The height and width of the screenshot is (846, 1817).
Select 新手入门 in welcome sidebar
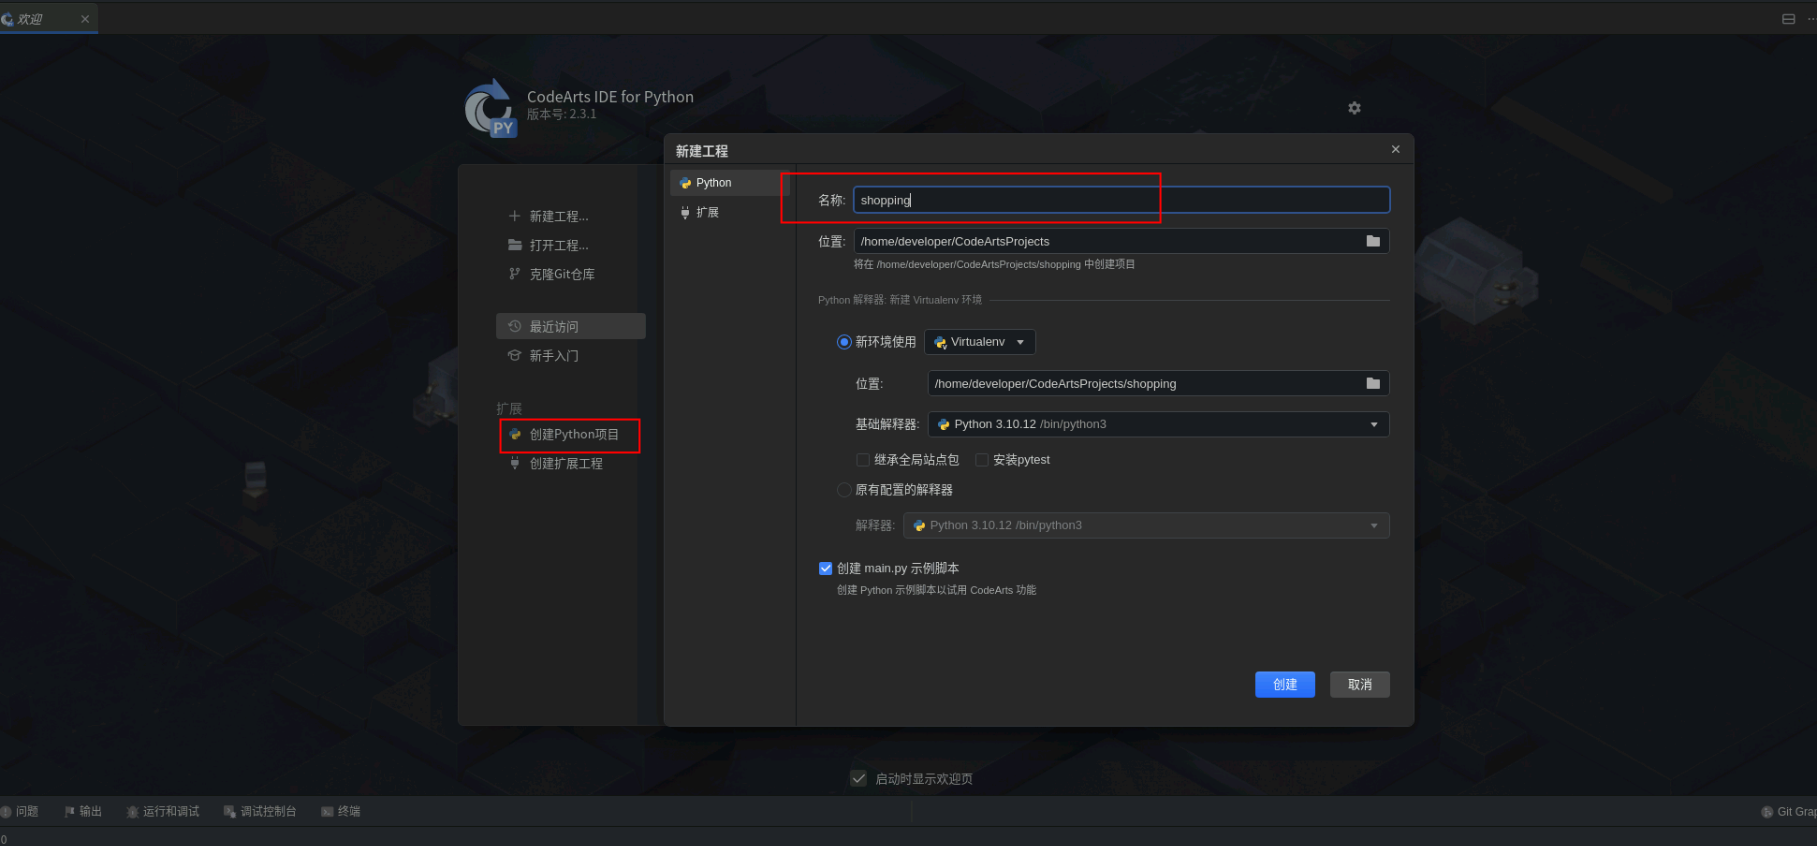click(544, 356)
